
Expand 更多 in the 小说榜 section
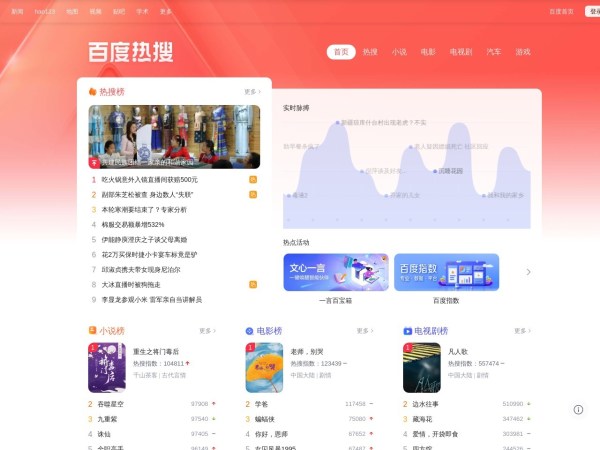click(x=206, y=331)
